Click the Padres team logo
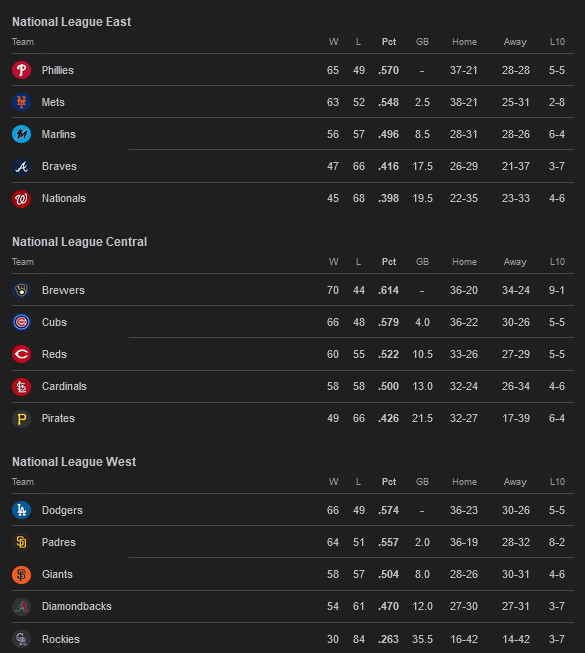The width and height of the screenshot is (585, 653). point(21,542)
